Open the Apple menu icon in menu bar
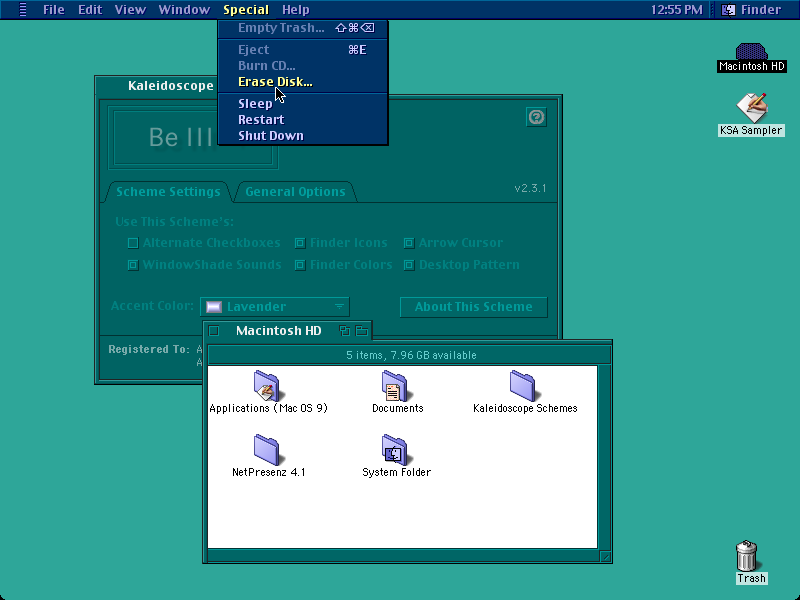This screenshot has height=600, width=800. coord(22,10)
